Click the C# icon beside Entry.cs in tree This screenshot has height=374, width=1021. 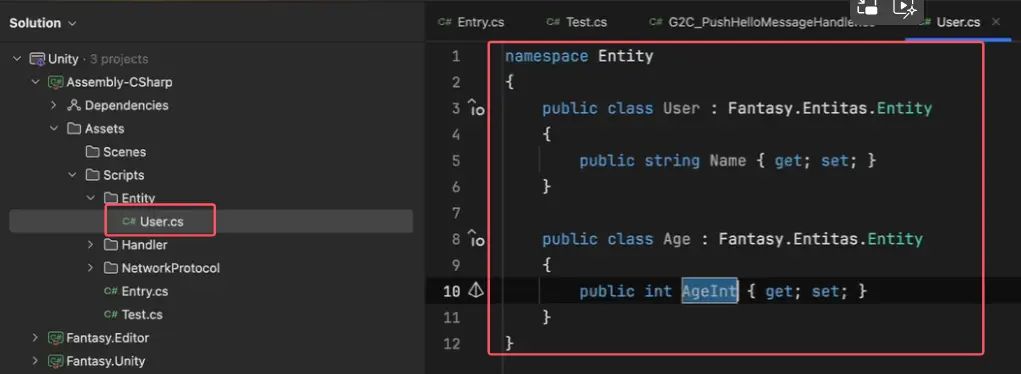111,291
